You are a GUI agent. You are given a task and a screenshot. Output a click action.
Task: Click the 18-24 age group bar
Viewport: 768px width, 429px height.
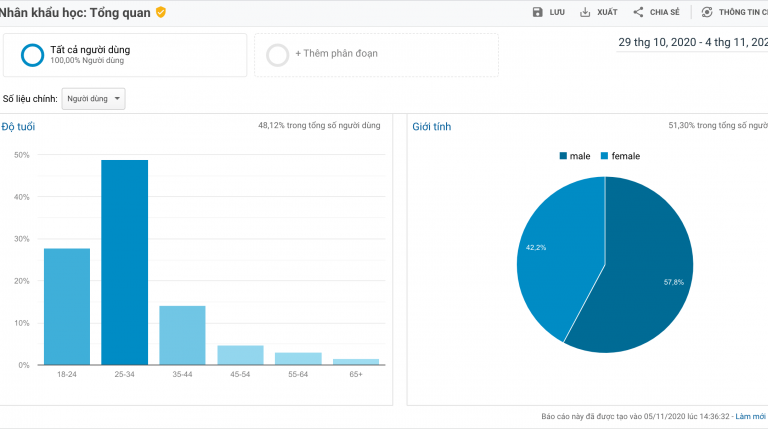[67, 307]
